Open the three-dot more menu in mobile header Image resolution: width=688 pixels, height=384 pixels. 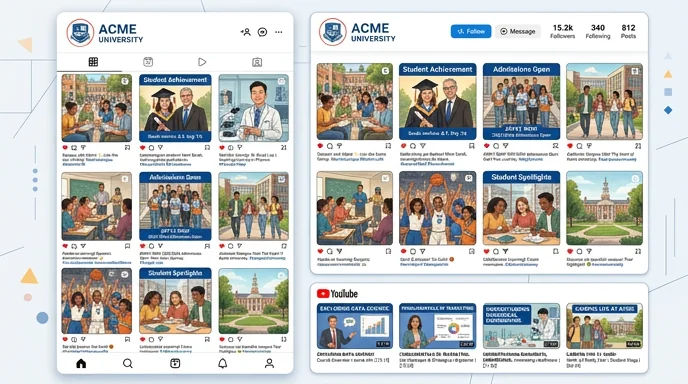pos(279,32)
